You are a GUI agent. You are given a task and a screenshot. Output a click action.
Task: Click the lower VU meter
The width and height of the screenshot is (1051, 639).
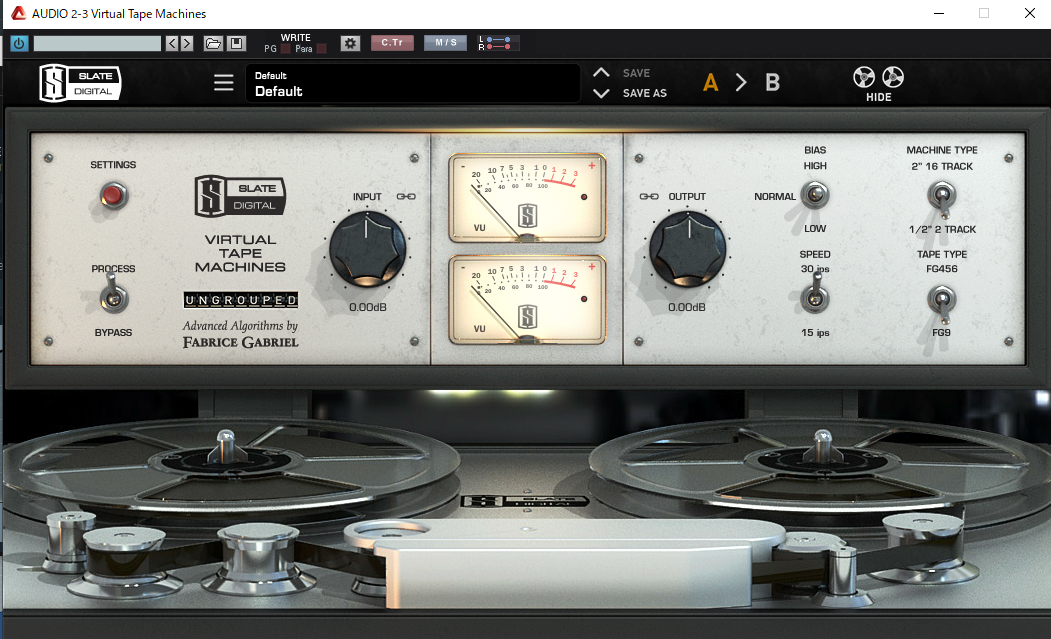pos(527,299)
